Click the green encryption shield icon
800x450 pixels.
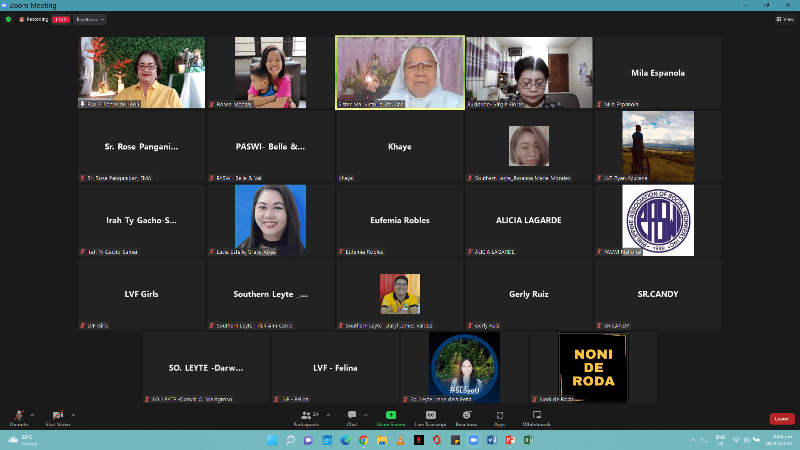coord(9,19)
